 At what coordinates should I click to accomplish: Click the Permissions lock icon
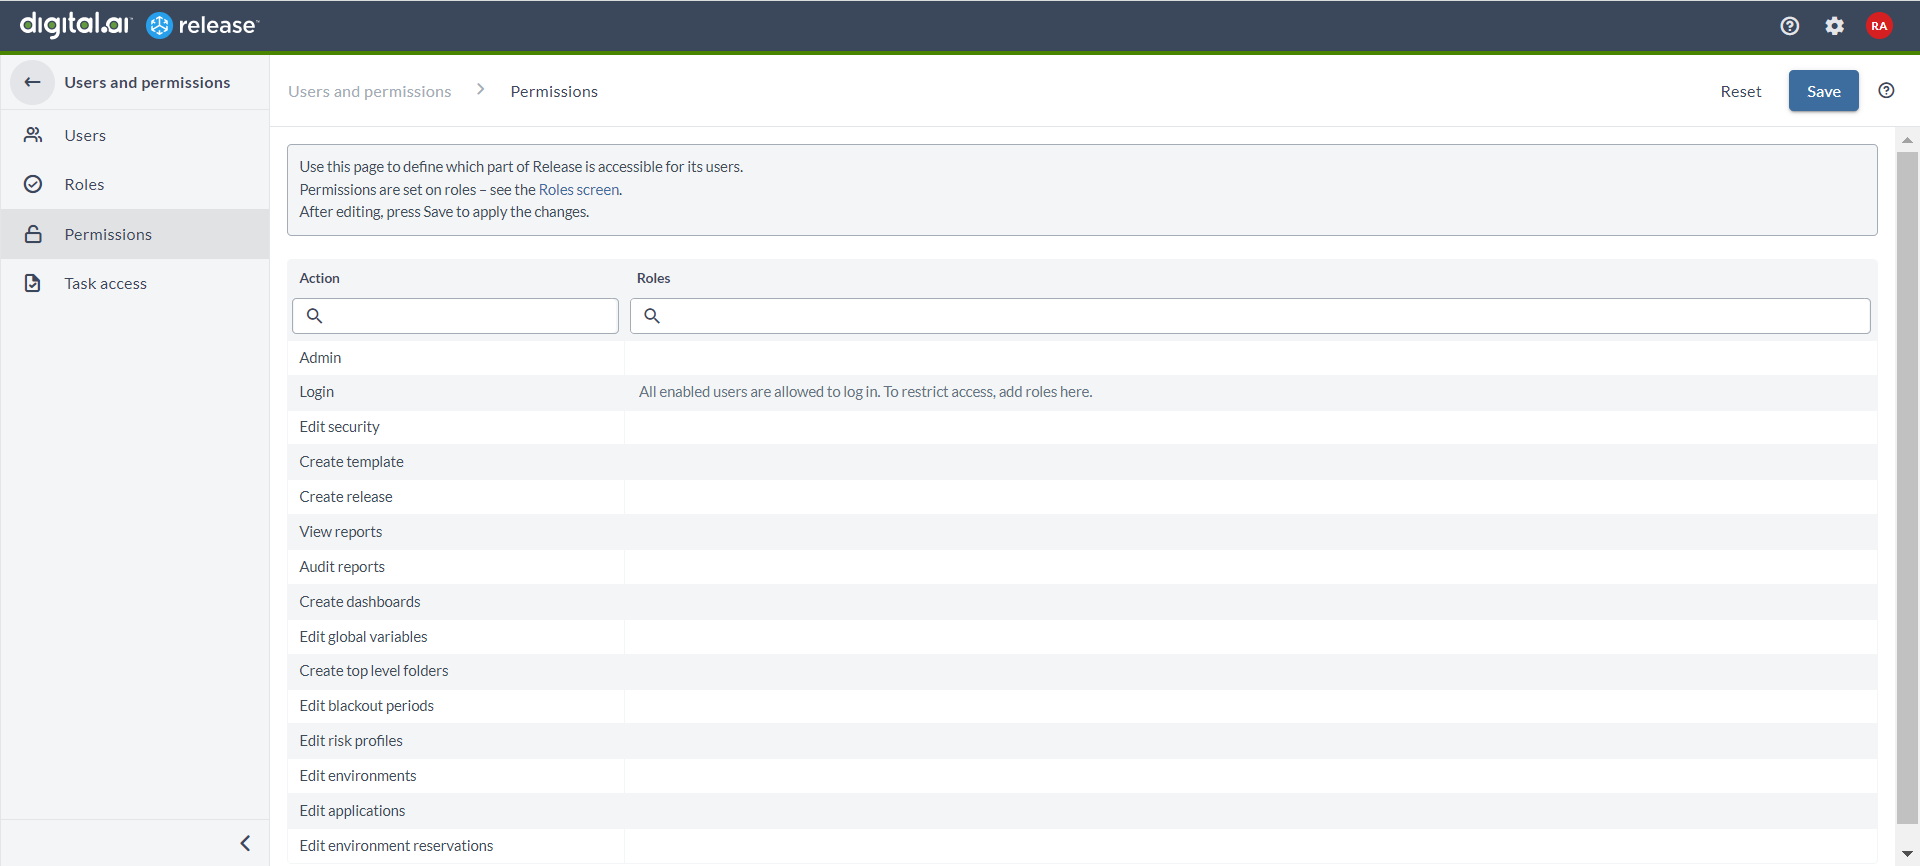click(x=33, y=234)
